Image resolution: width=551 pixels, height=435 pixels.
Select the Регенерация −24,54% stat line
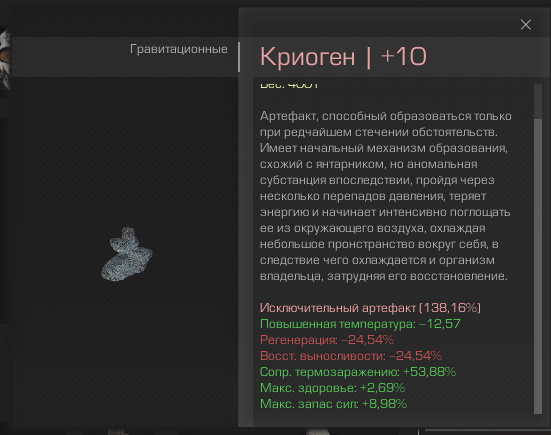(327, 340)
